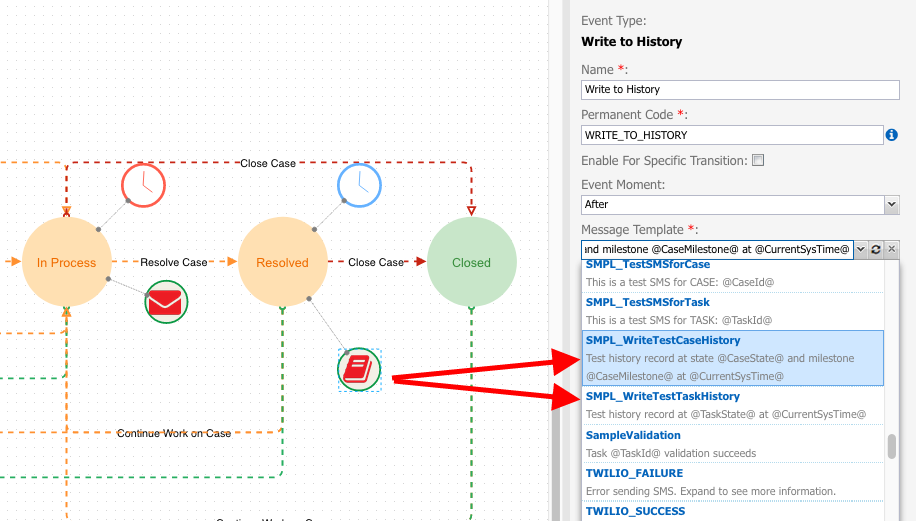This screenshot has height=521, width=916.
Task: Expand the Message Template dropdown arrow
Action: (x=861, y=249)
